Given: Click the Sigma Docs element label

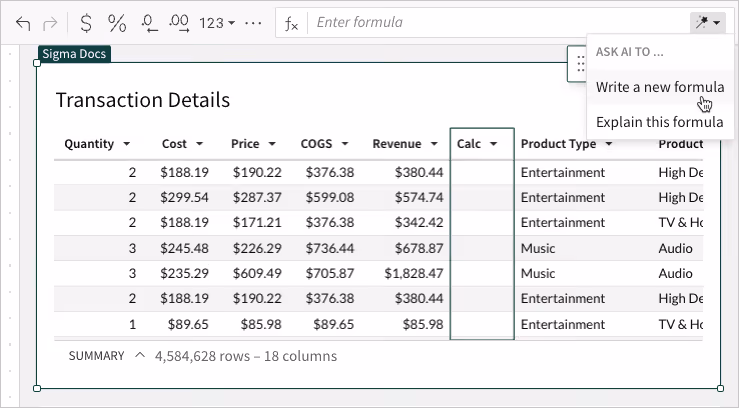Looking at the screenshot, I should point(74,54).
